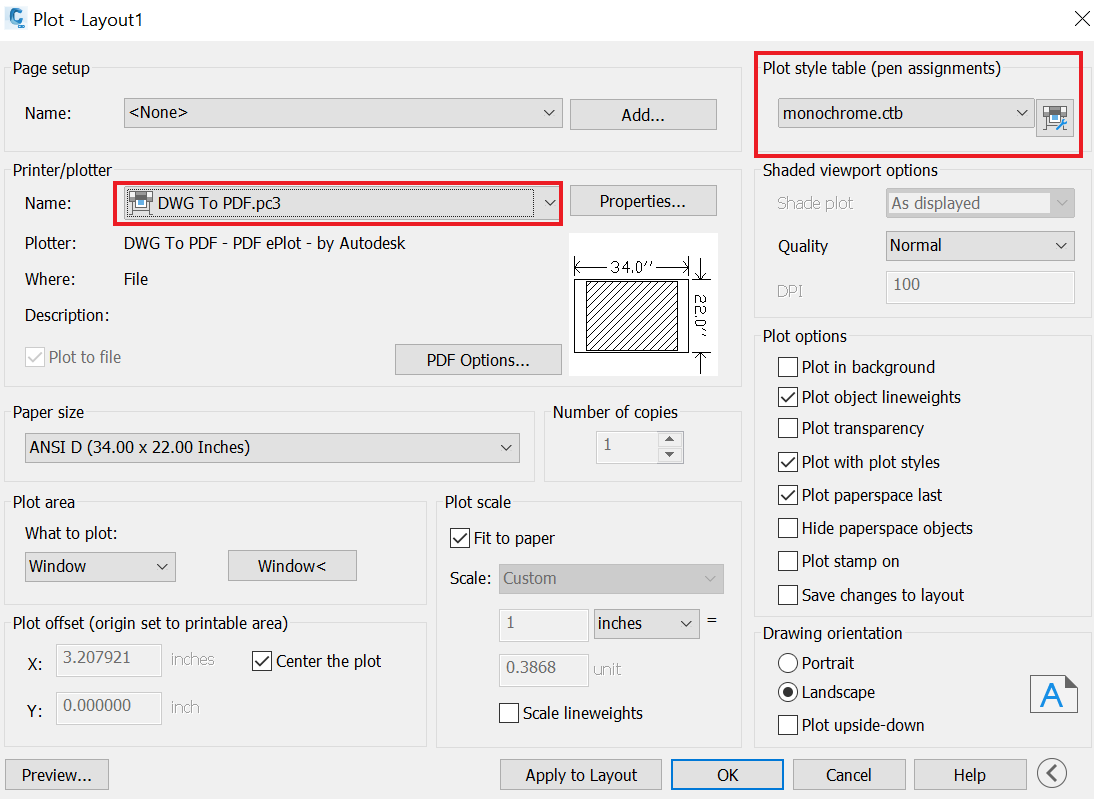Open the monochrome.ctb plot style dropdown
This screenshot has width=1094, height=799.
(x=906, y=113)
